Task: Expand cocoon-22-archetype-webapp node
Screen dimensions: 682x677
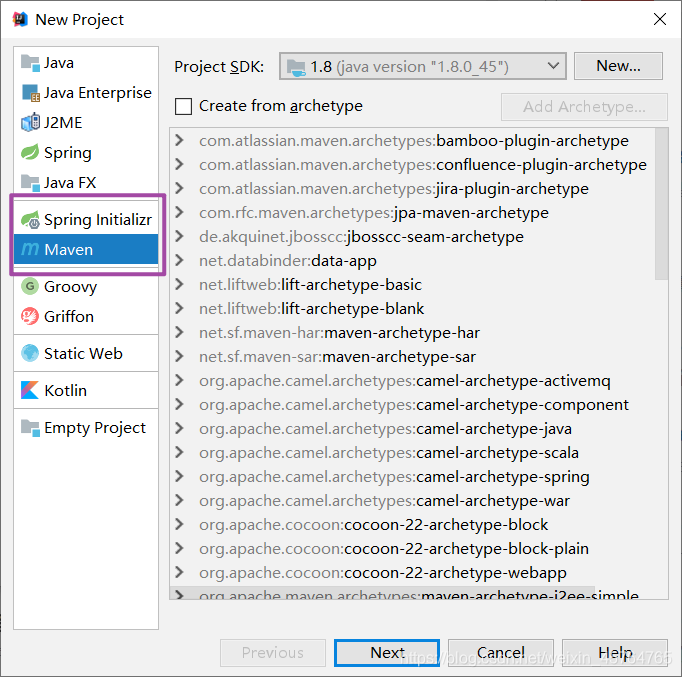Action: 179,573
